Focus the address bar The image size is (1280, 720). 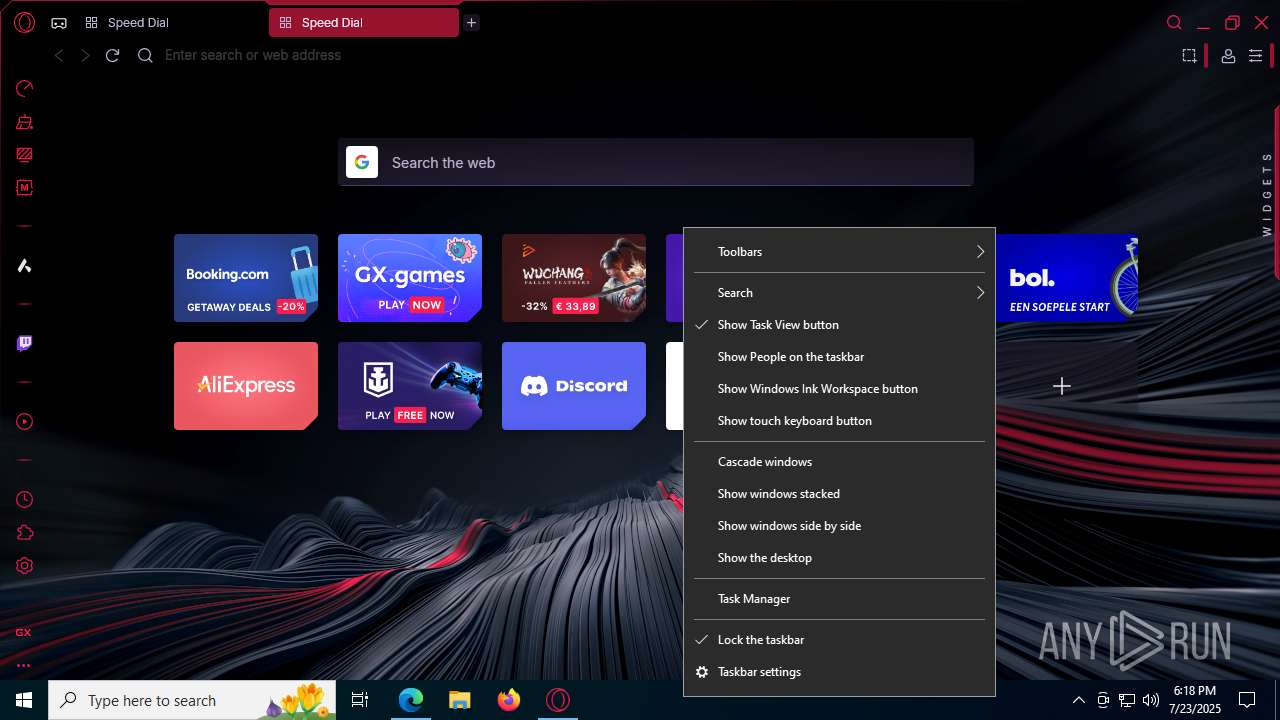click(x=660, y=55)
